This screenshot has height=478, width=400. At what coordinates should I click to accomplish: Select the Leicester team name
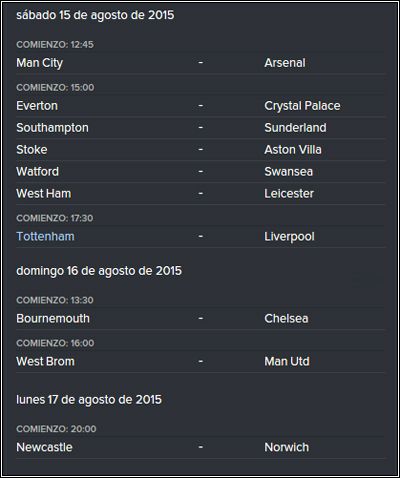pyautogui.click(x=289, y=194)
